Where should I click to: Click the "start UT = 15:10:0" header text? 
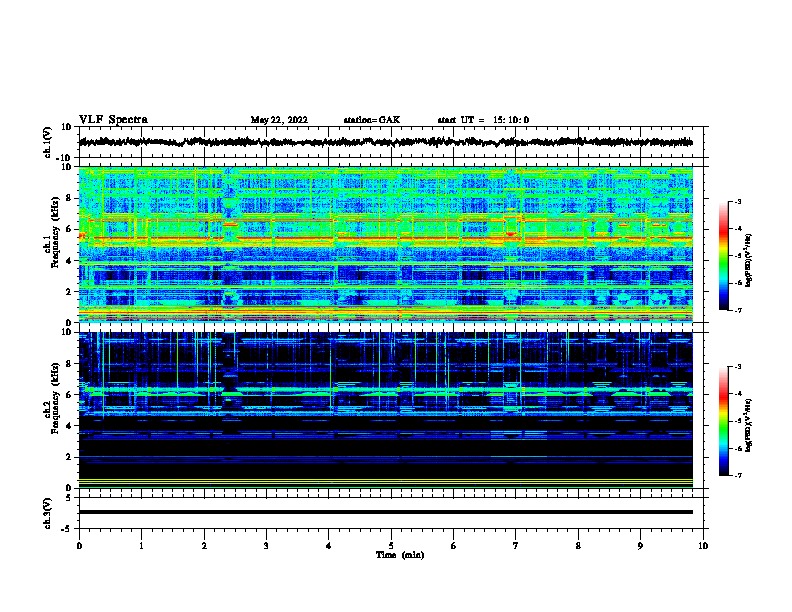(483, 120)
